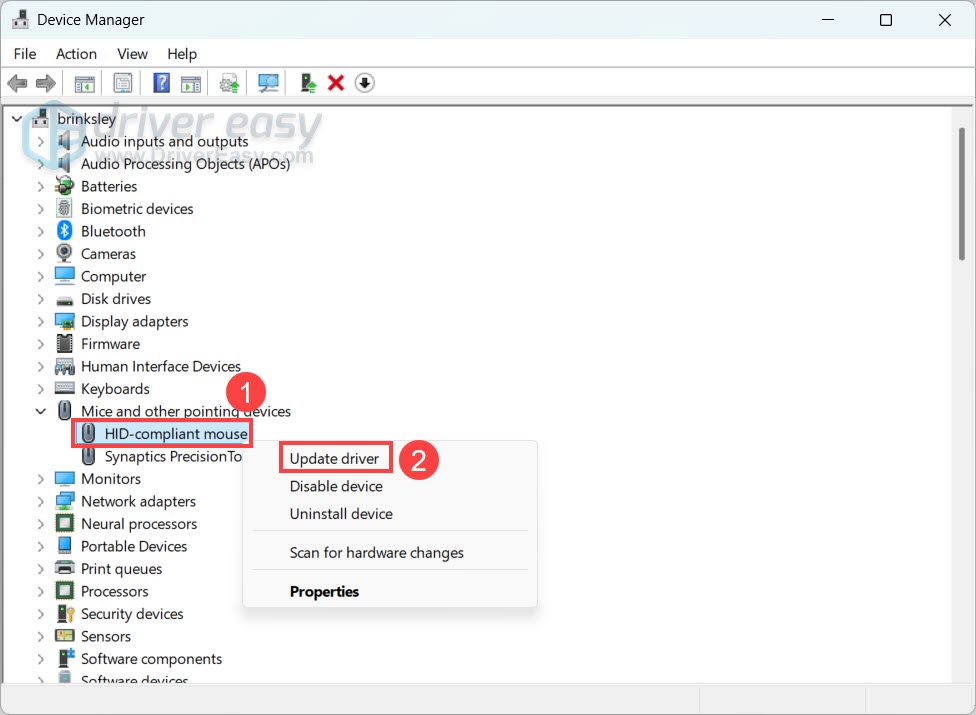Expand Audio inputs and outputs chevron
Viewport: 976px width, 715px height.
click(x=40, y=141)
